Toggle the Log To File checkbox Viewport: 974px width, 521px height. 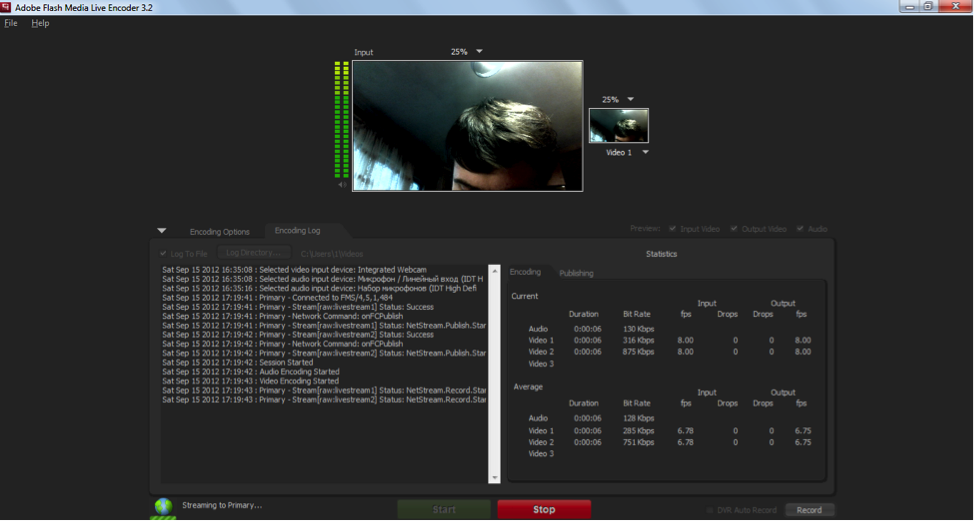click(x=163, y=253)
